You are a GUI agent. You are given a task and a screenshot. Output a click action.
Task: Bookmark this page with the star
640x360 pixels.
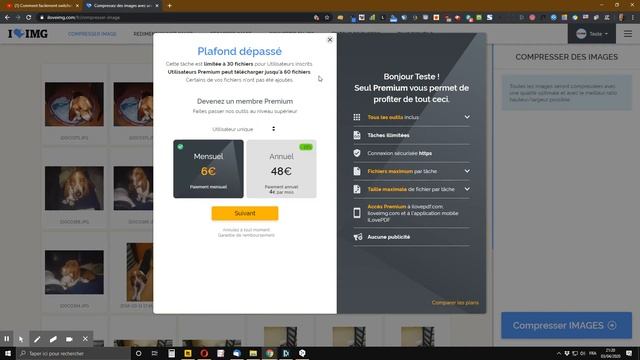pyautogui.click(x=327, y=18)
